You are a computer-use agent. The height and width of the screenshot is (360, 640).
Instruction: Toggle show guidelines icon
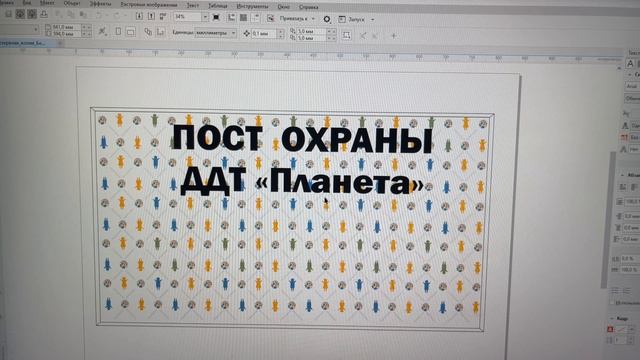tap(256, 18)
